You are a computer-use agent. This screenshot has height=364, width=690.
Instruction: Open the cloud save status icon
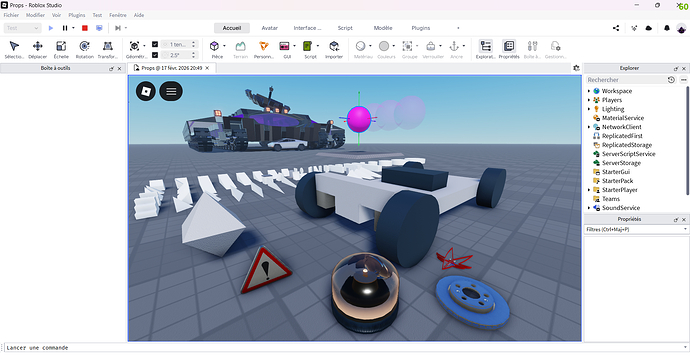[649, 28]
